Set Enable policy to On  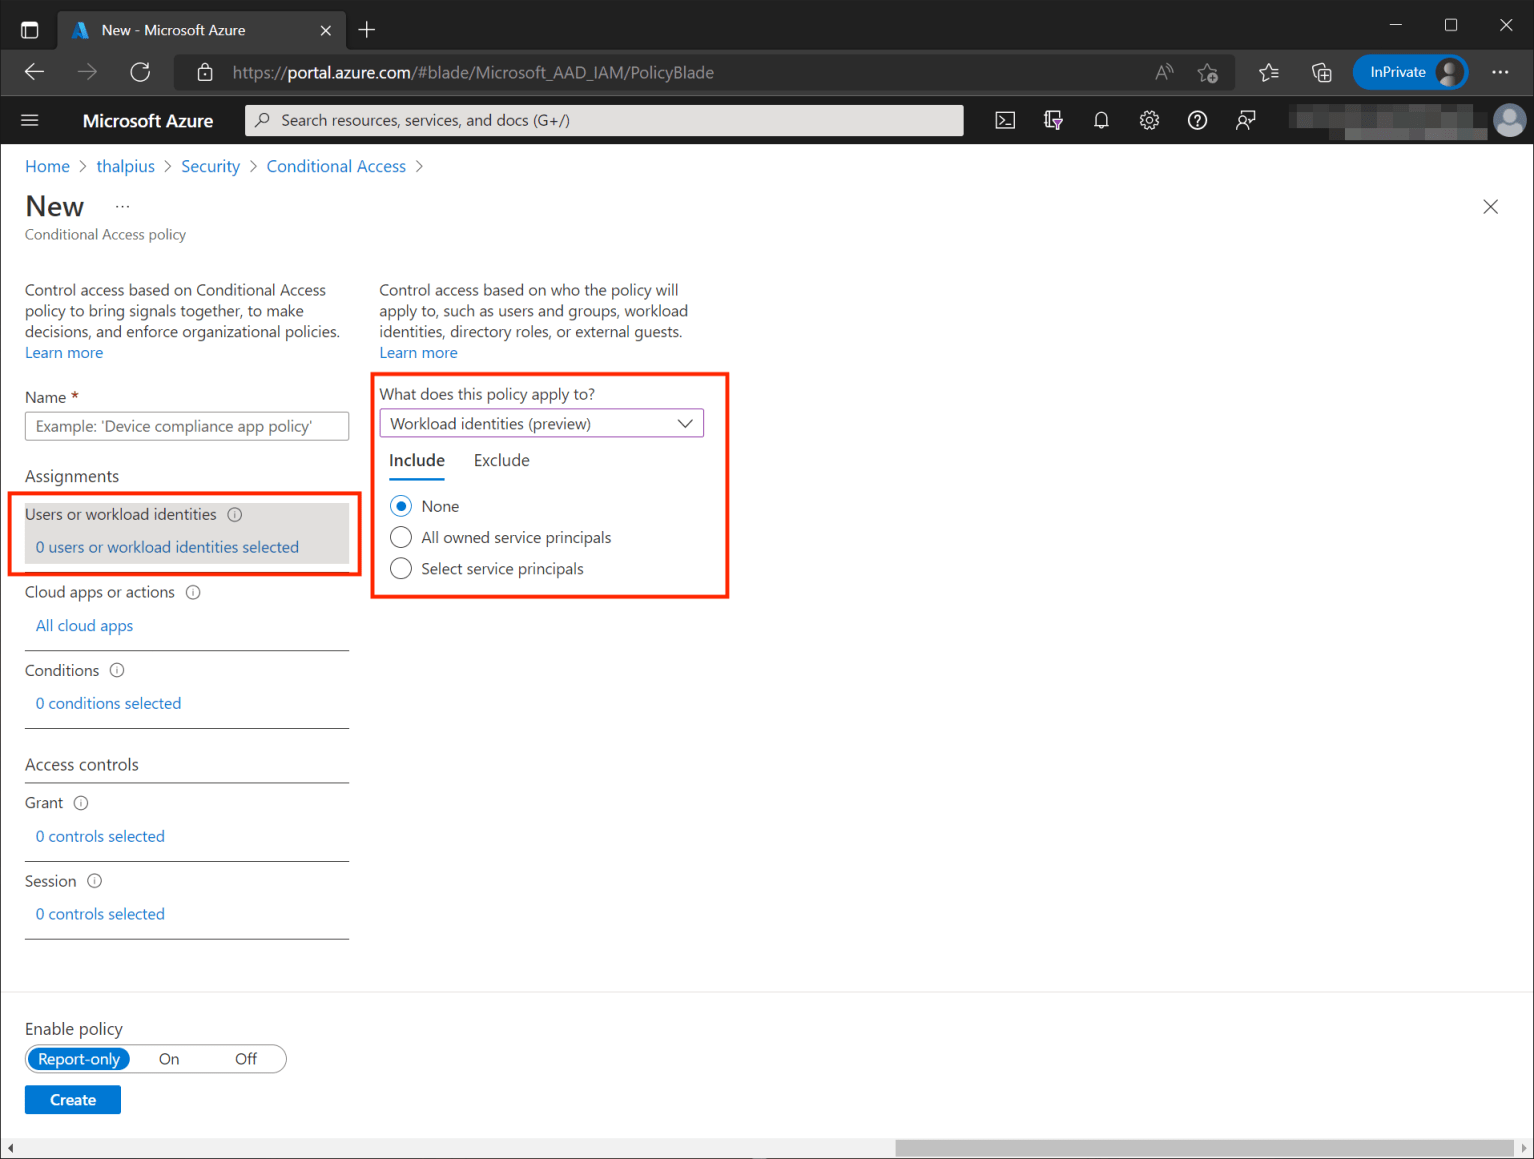click(x=168, y=1058)
